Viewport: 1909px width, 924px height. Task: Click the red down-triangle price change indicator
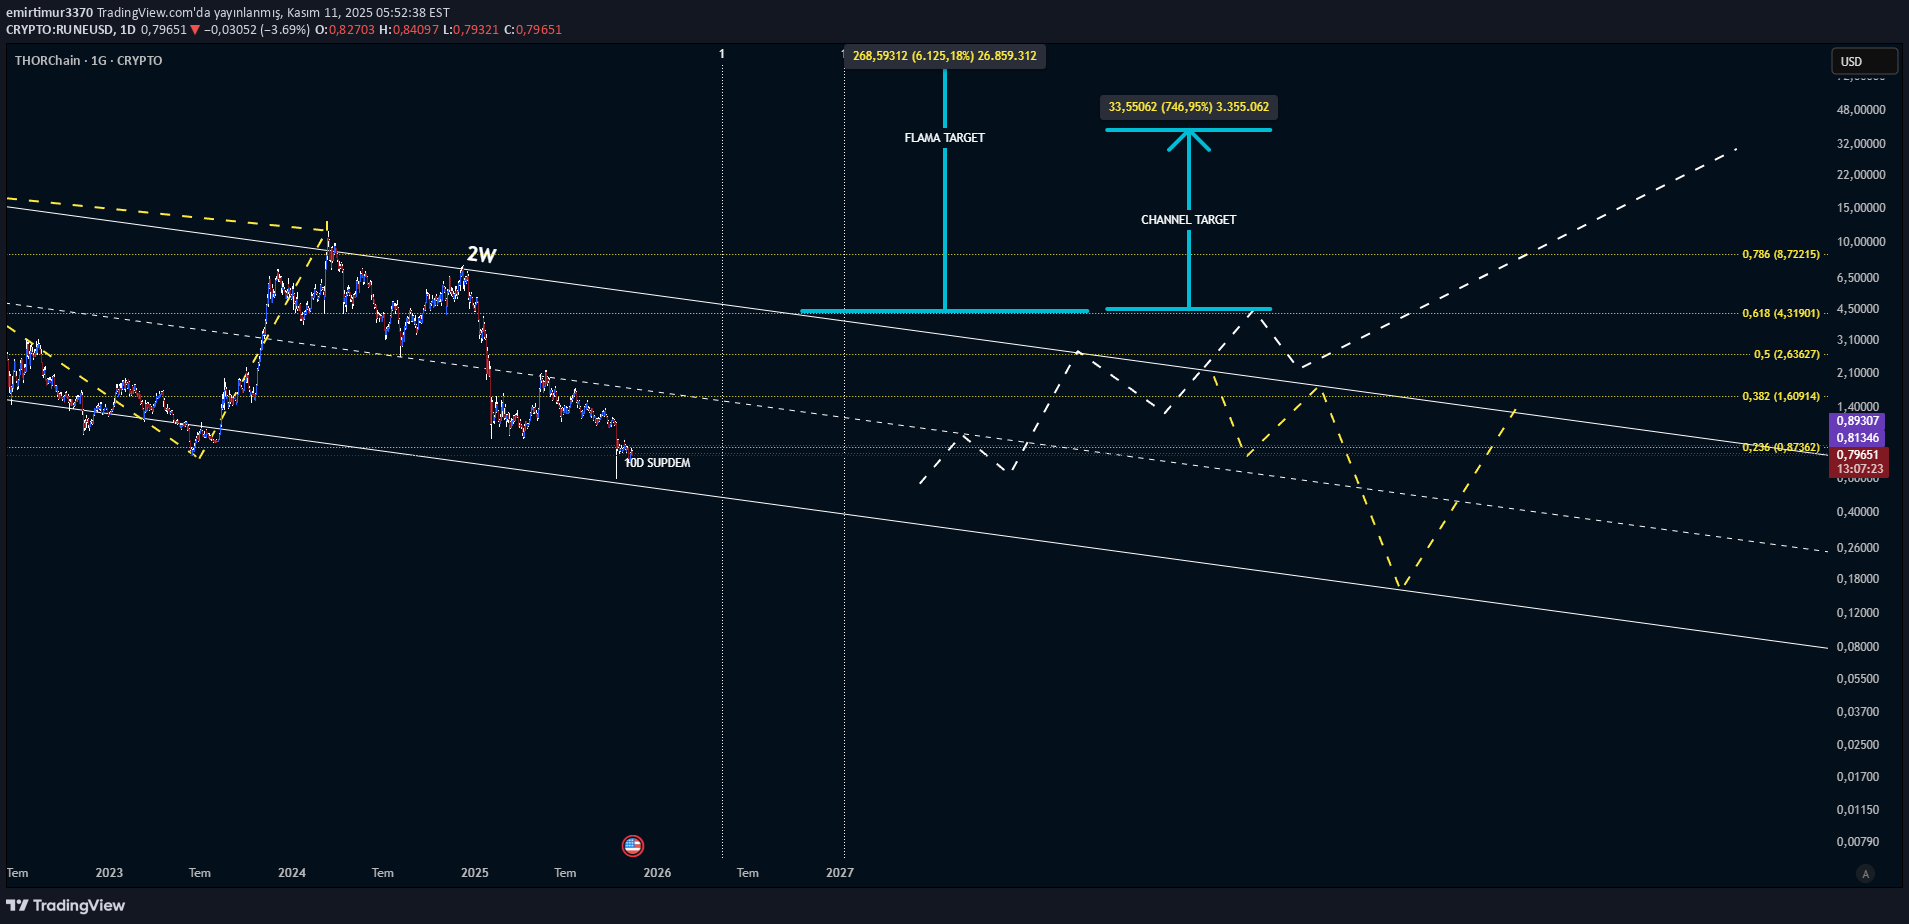(x=196, y=30)
